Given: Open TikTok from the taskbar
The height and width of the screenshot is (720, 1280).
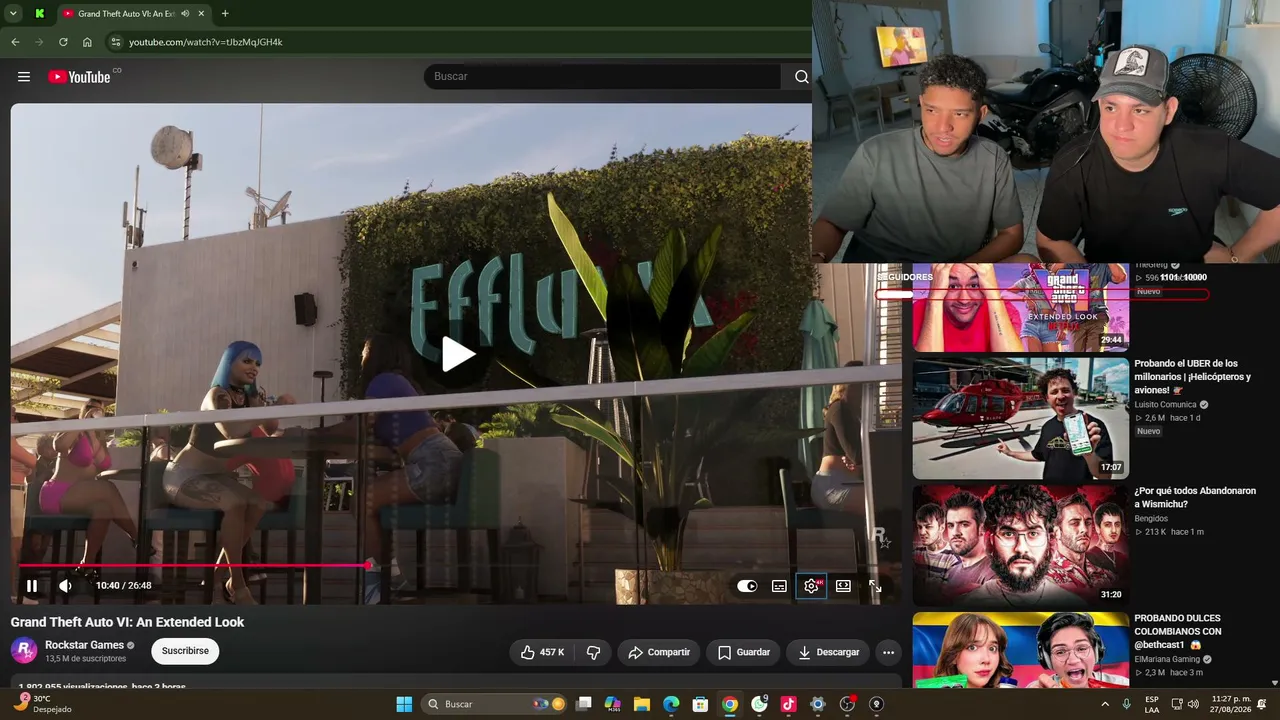Looking at the screenshot, I should (788, 704).
